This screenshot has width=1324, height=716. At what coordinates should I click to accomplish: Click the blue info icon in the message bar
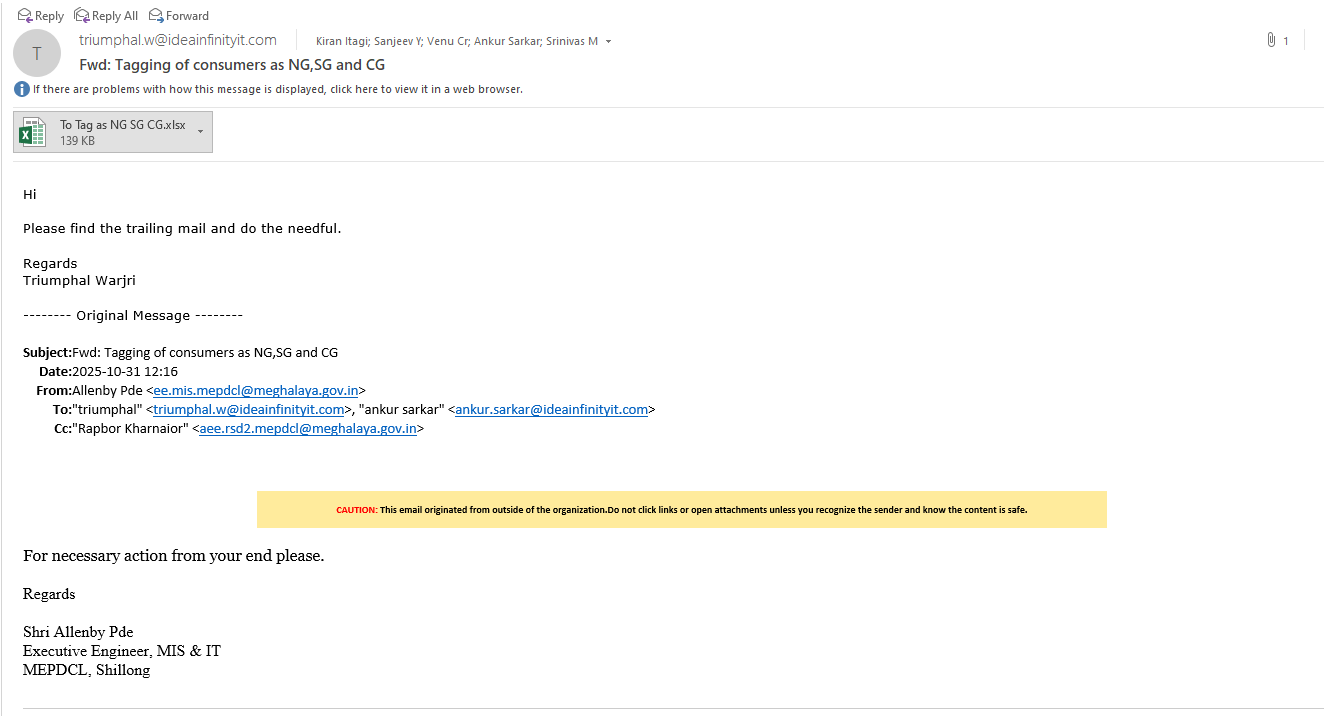click(x=22, y=89)
